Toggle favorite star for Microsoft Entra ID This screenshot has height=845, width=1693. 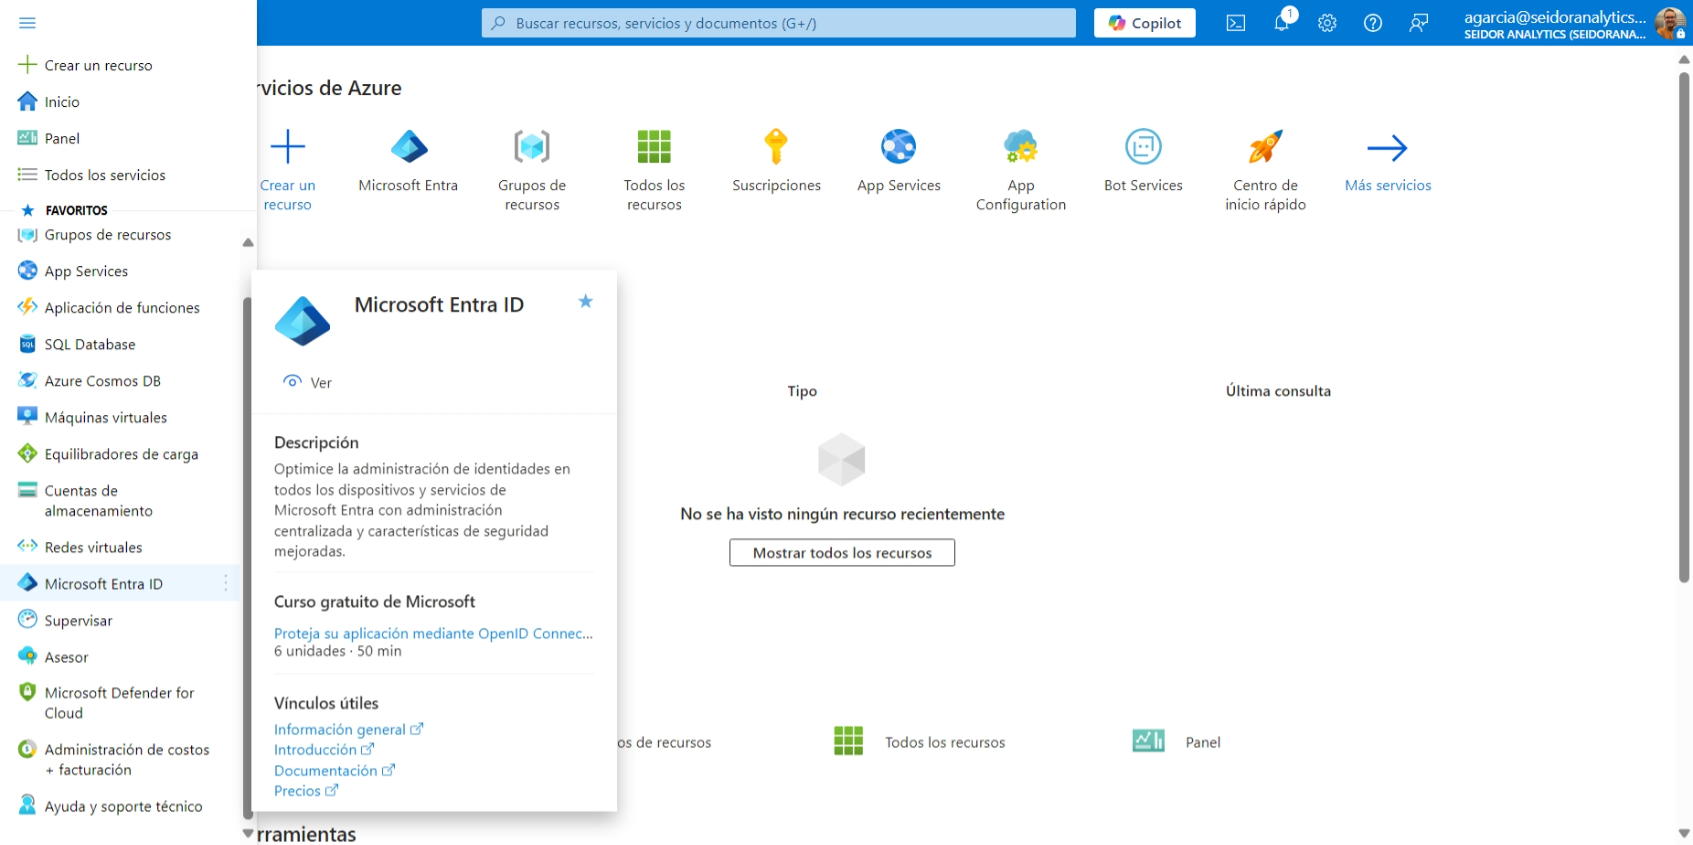[586, 301]
